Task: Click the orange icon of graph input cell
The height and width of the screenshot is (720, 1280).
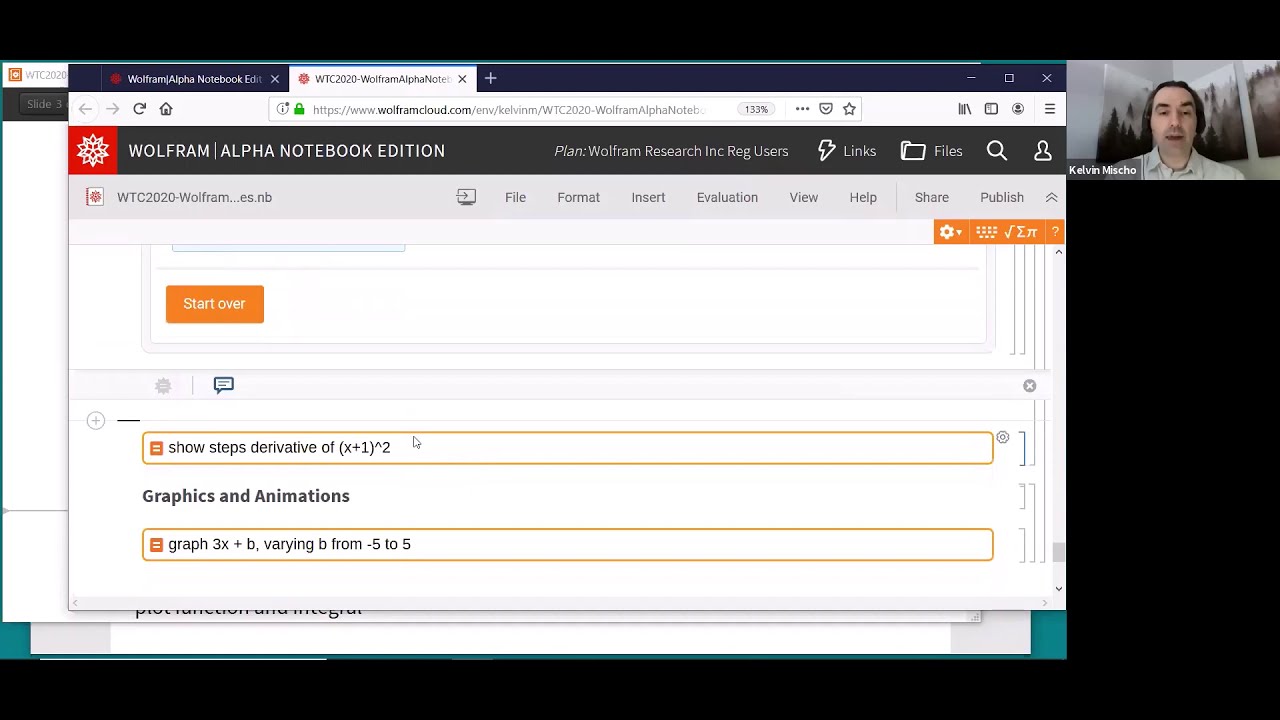Action: pyautogui.click(x=156, y=545)
